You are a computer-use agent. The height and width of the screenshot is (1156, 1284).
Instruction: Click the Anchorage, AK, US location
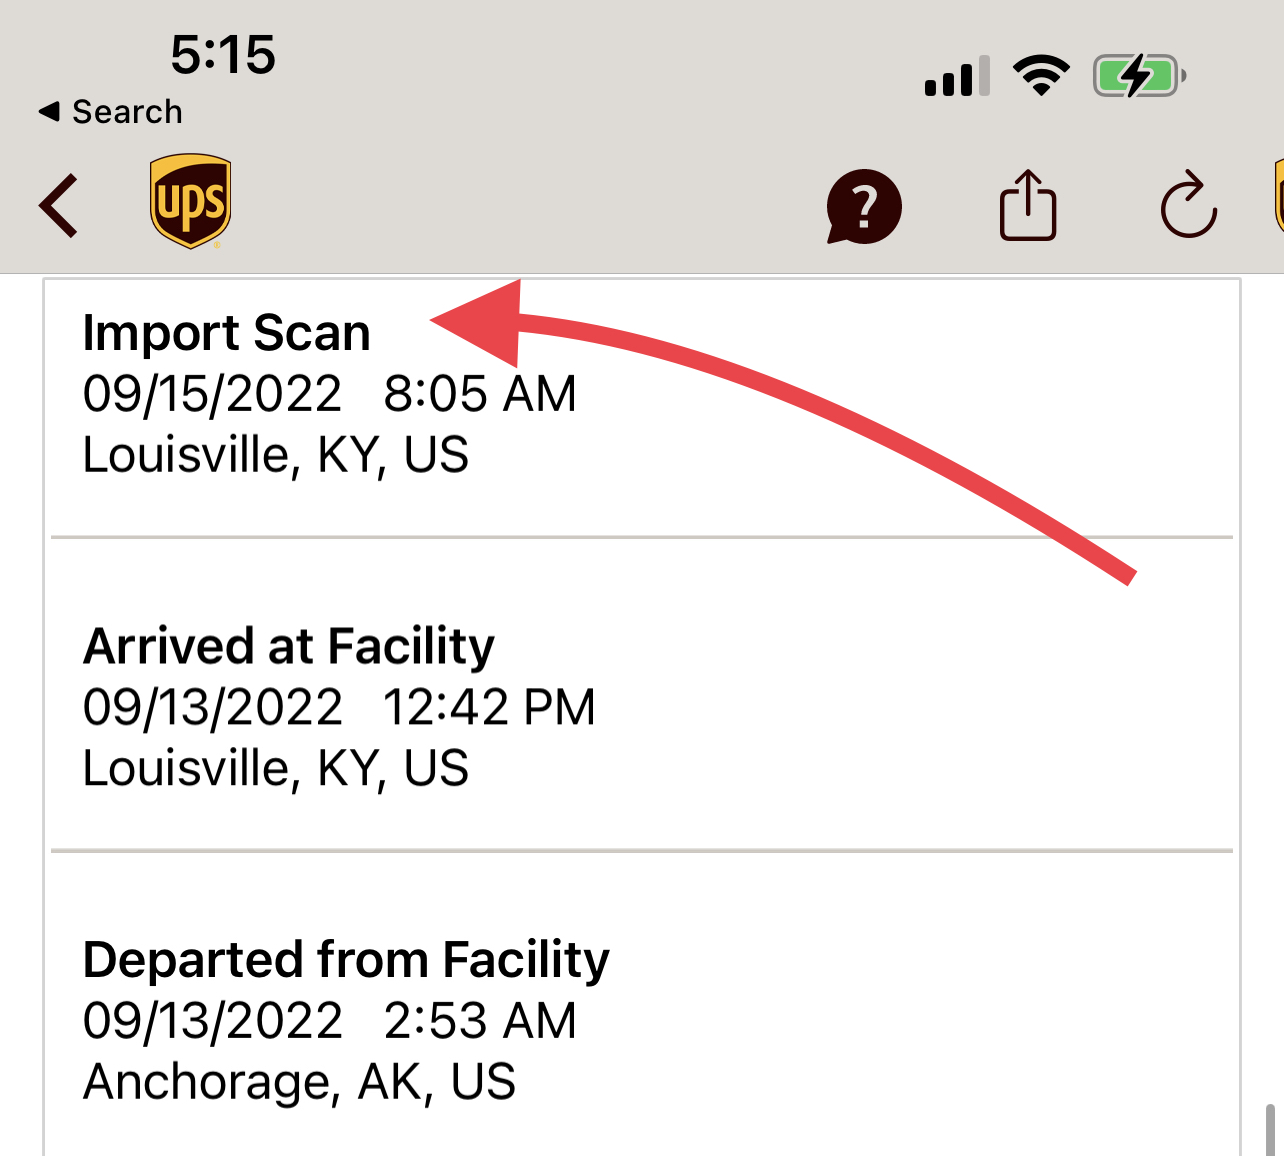pyautogui.click(x=299, y=1082)
